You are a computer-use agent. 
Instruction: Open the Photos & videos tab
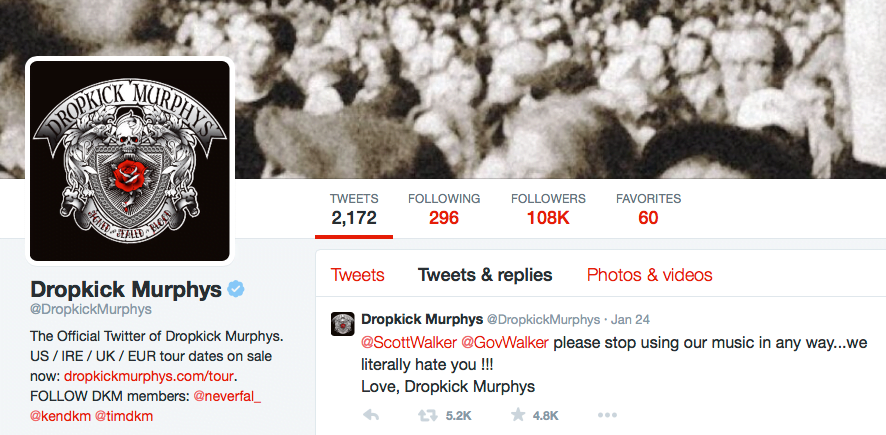(650, 275)
